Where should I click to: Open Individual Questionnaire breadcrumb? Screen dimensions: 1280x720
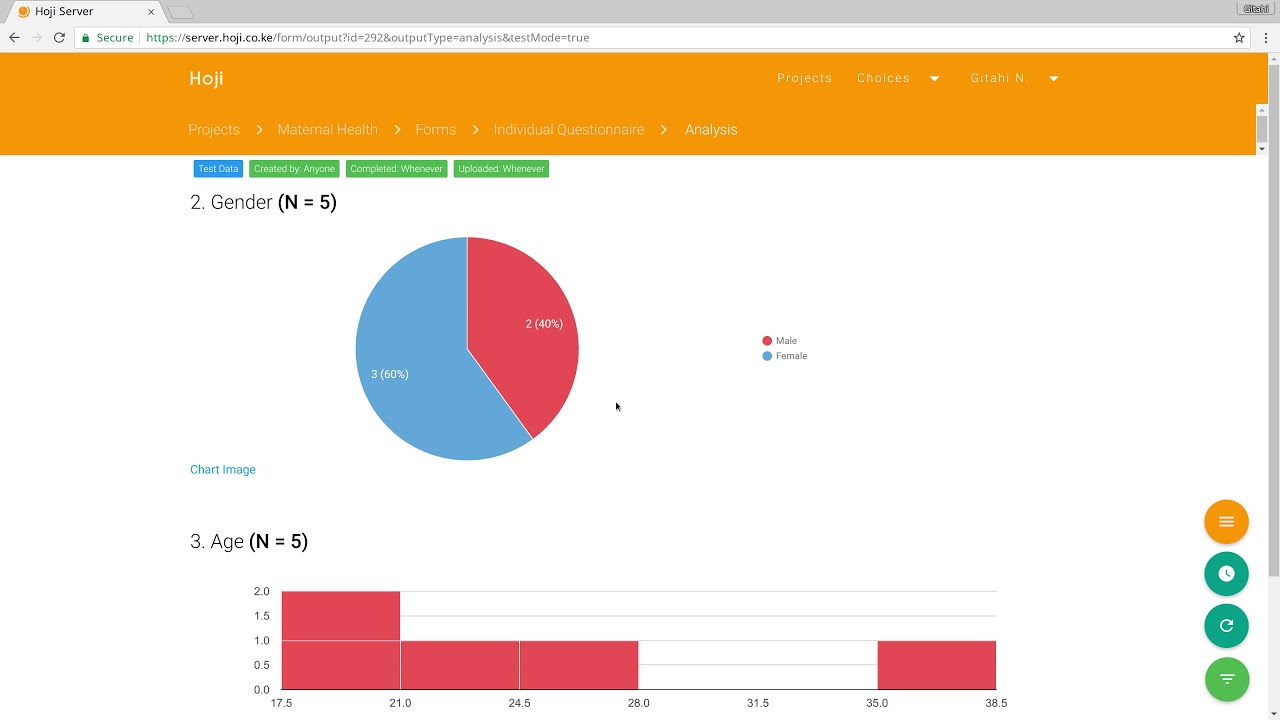coord(568,130)
